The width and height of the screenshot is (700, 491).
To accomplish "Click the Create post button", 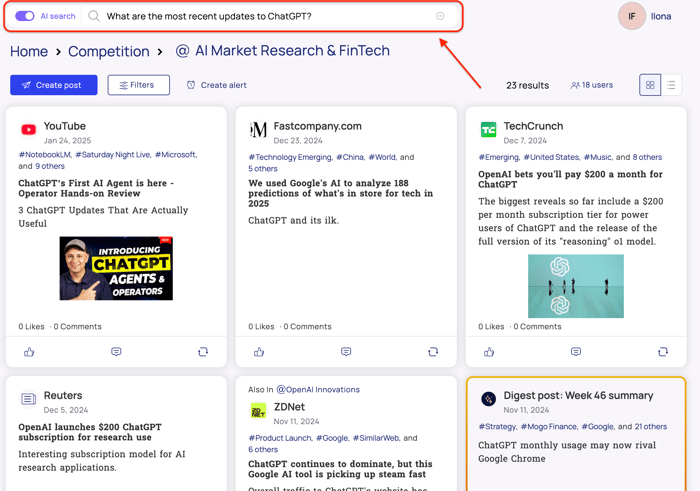I will [53, 85].
